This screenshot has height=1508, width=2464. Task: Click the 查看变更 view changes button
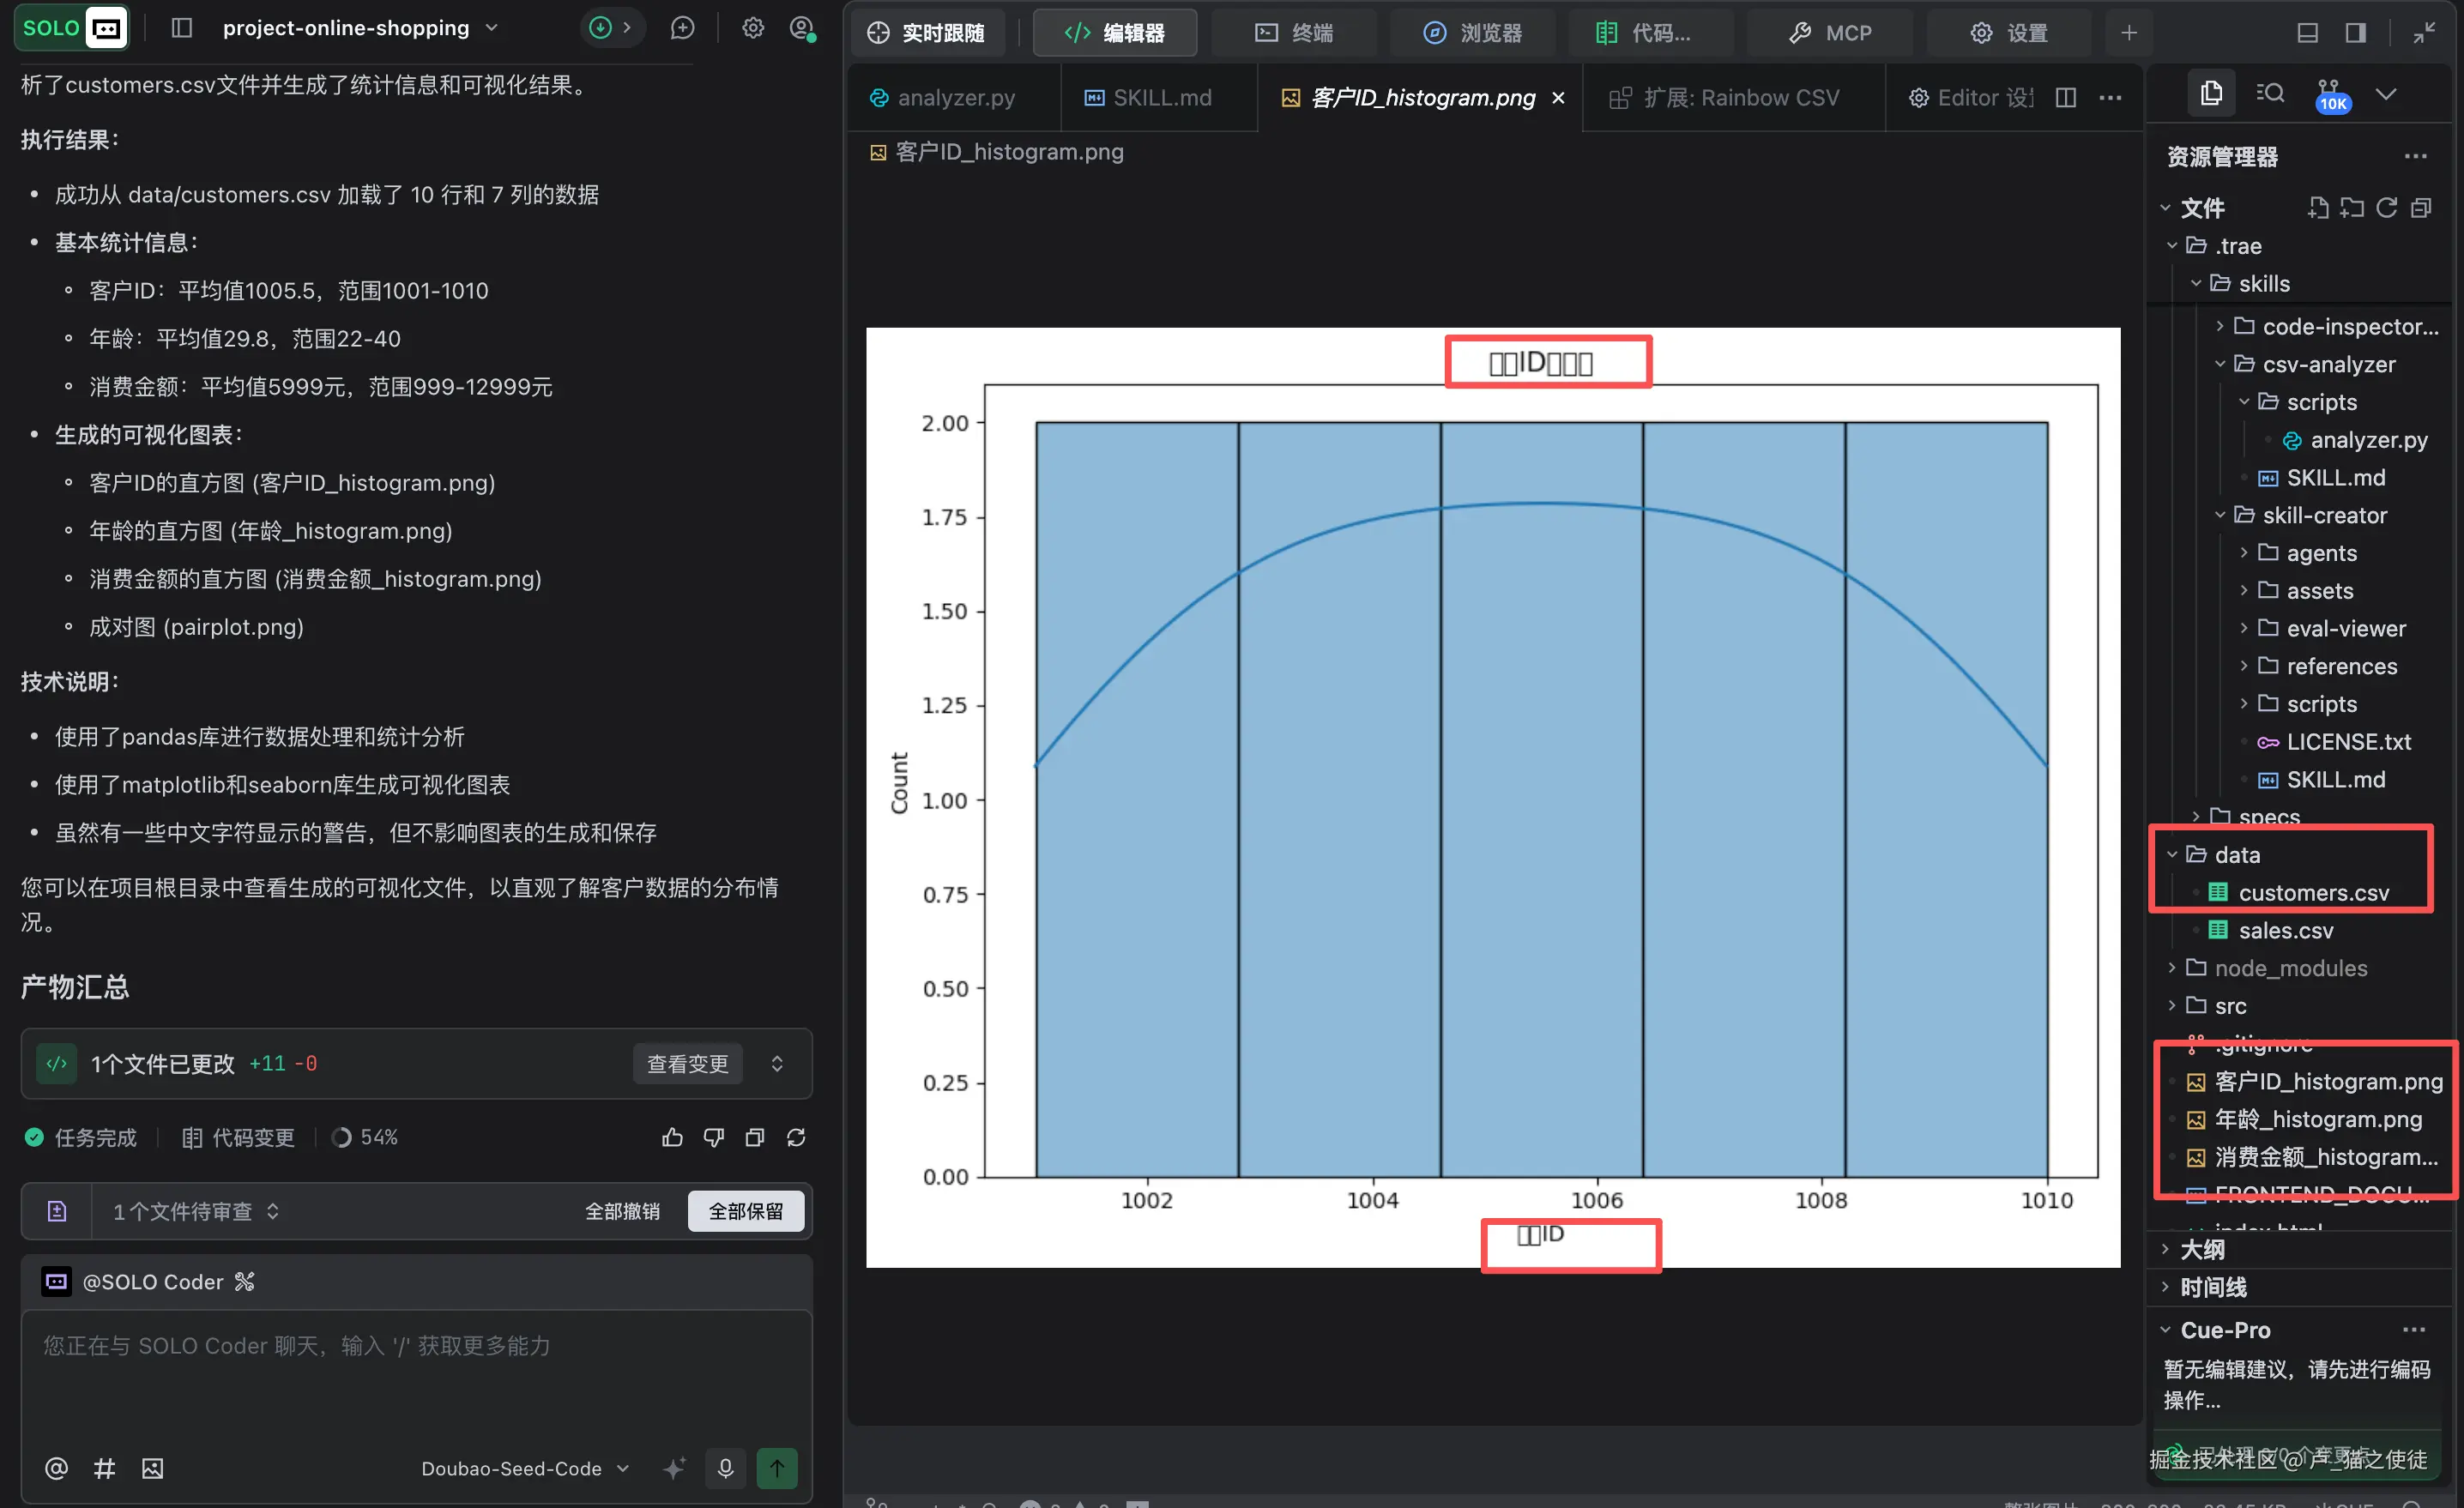[x=687, y=1063]
